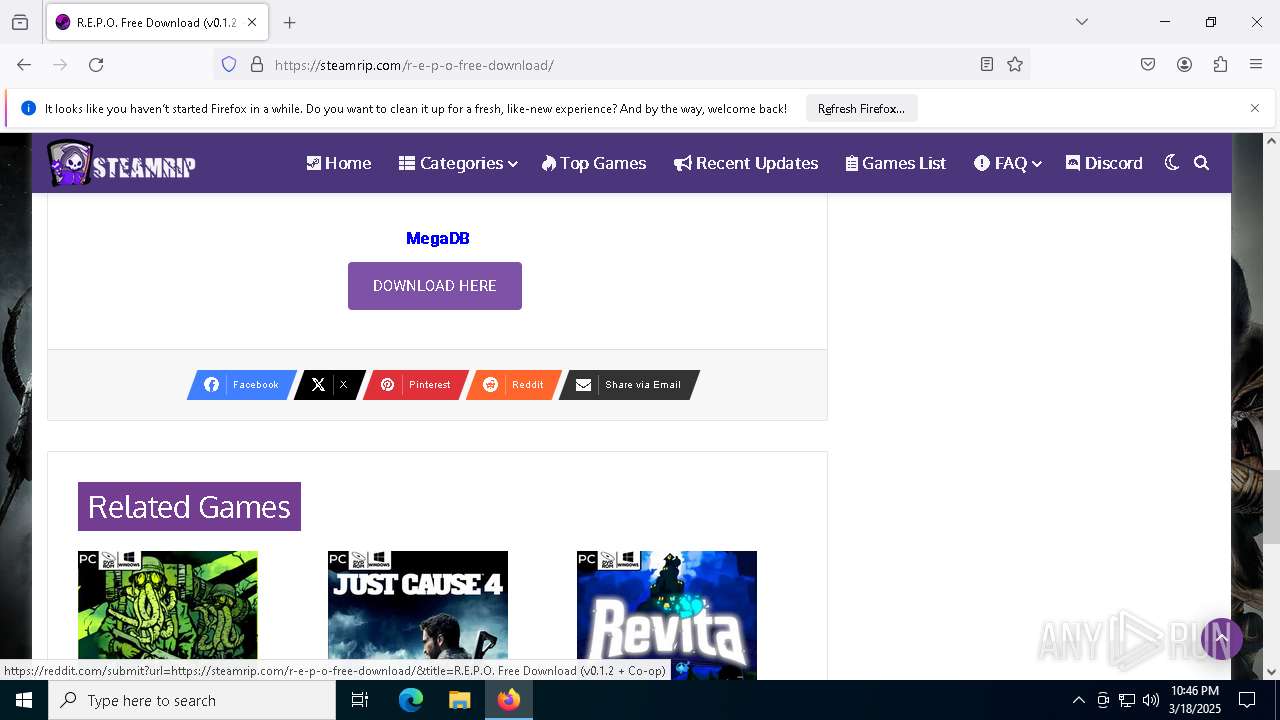This screenshot has height=720, width=1280.
Task: Click Share via Email button
Action: (x=629, y=385)
